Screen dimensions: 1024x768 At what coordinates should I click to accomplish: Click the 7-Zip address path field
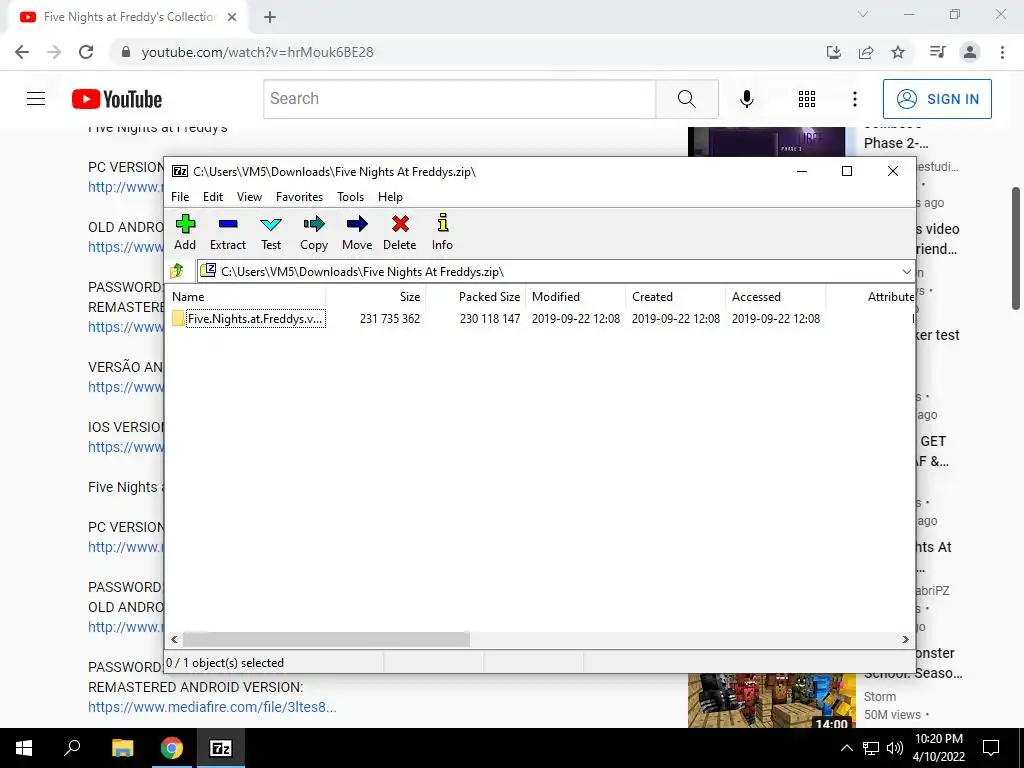tap(549, 272)
